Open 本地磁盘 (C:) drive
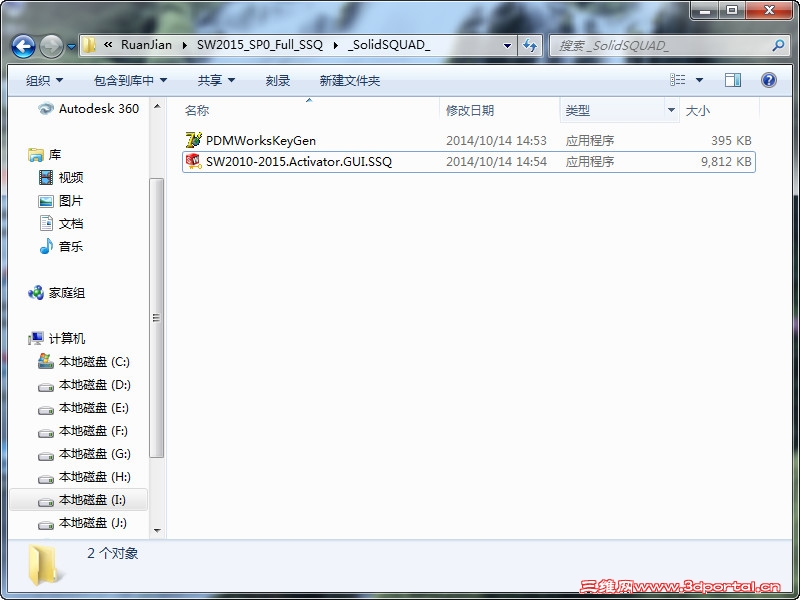The height and width of the screenshot is (600, 800). click(84, 362)
